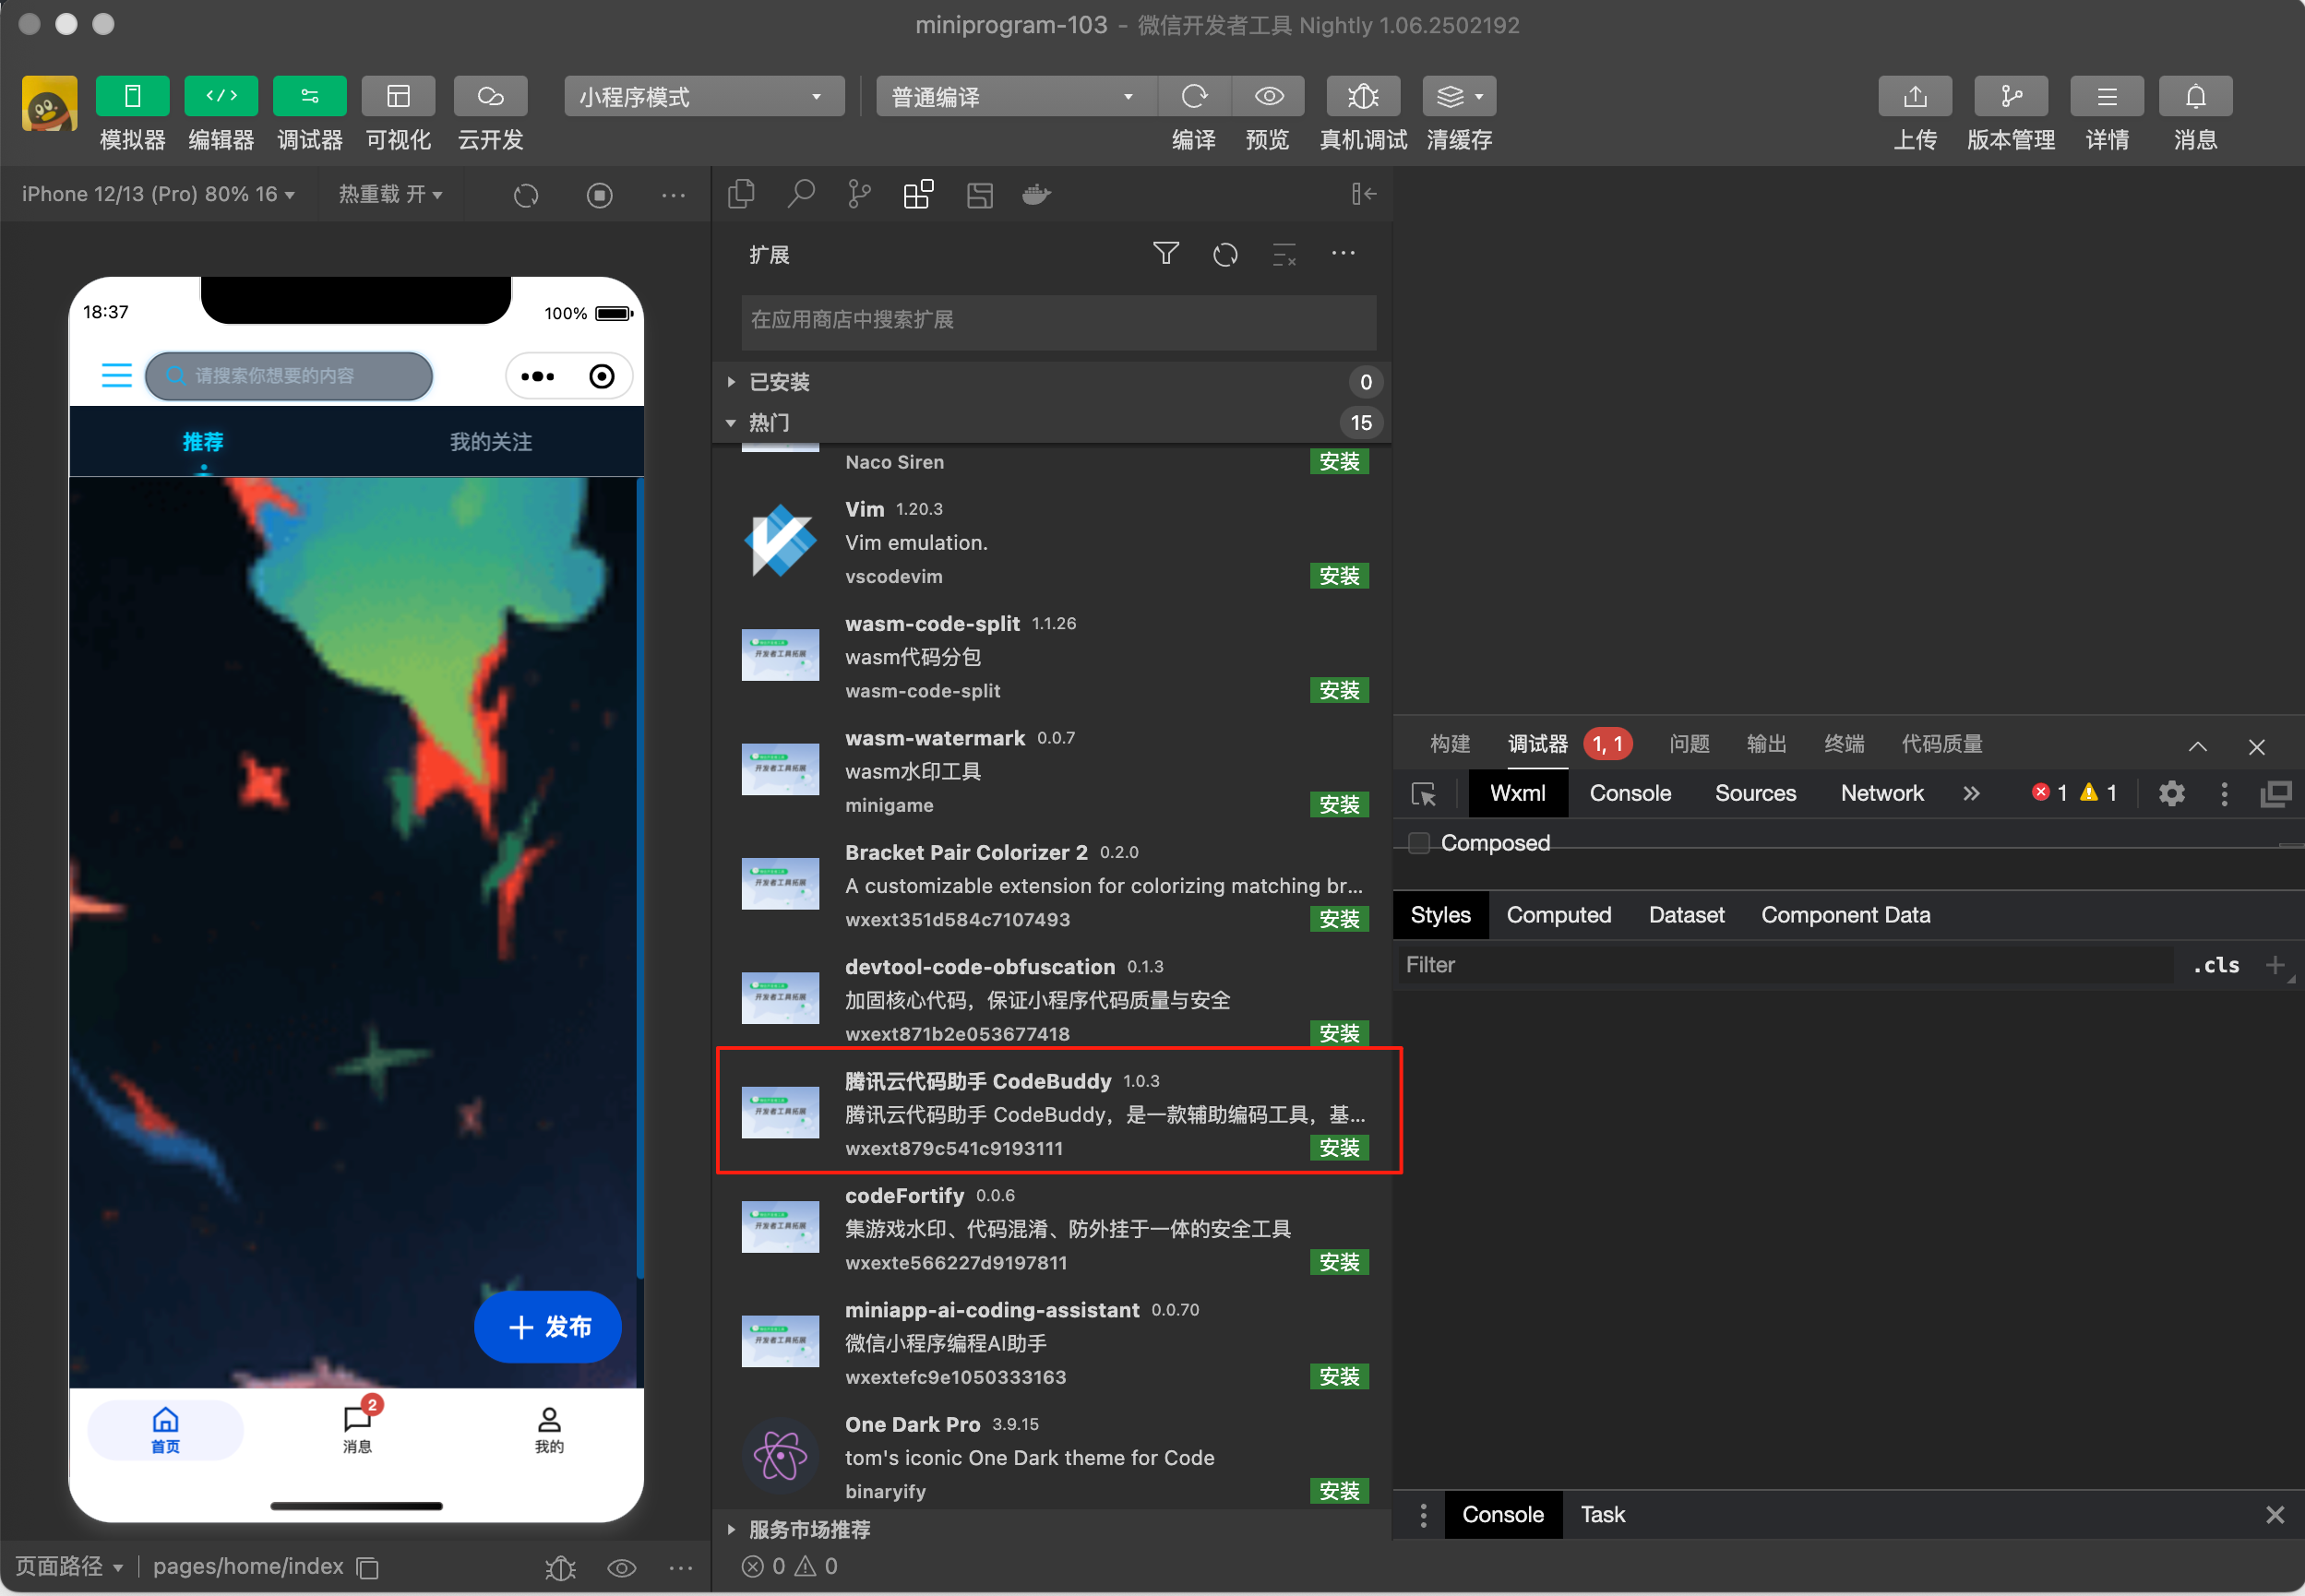The height and width of the screenshot is (1596, 2305).
Task: Open the iPhone 12/13 Pro device dropdown
Action: click(158, 194)
